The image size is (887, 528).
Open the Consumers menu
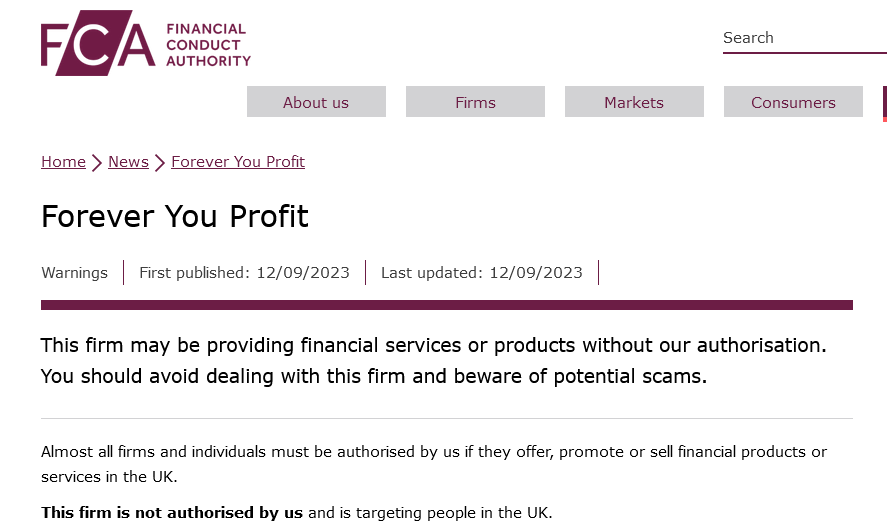click(793, 102)
